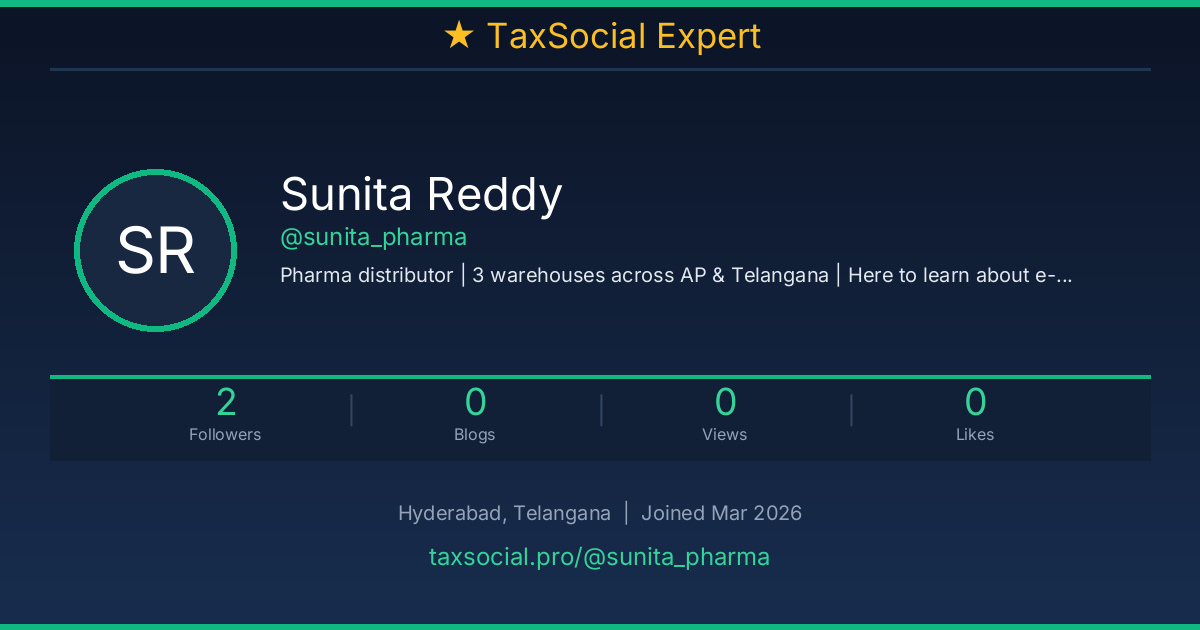Click the Joined Mar 2026 text
The width and height of the screenshot is (1200, 630).
click(721, 513)
